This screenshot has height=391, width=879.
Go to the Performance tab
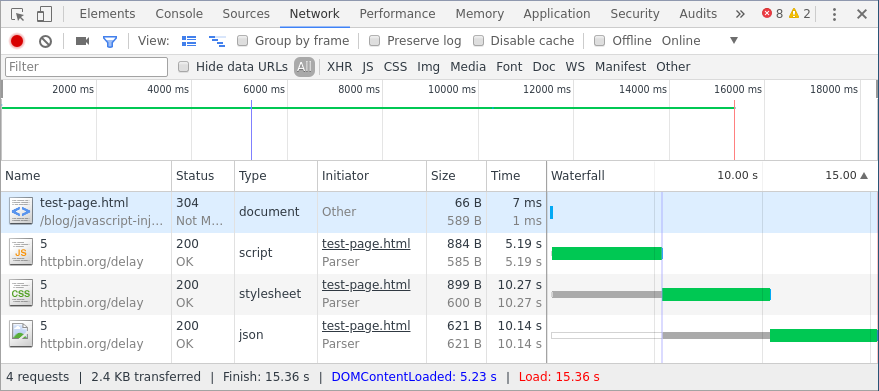pos(397,13)
